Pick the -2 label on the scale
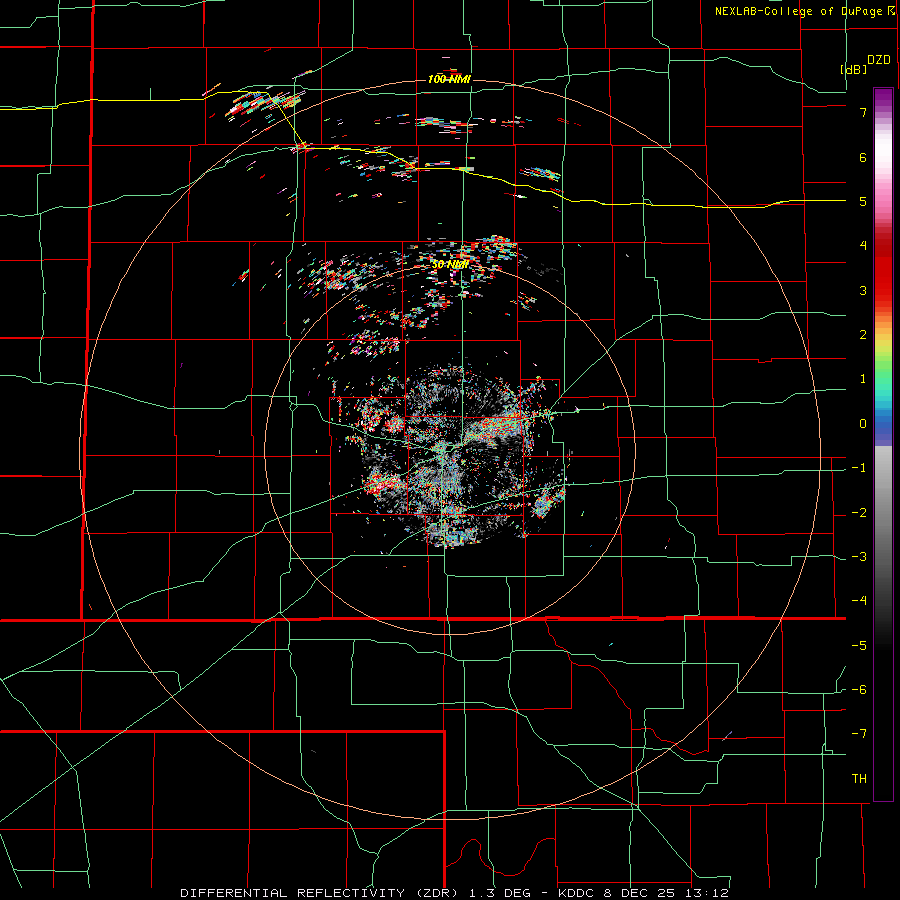900x900 pixels. [859, 513]
